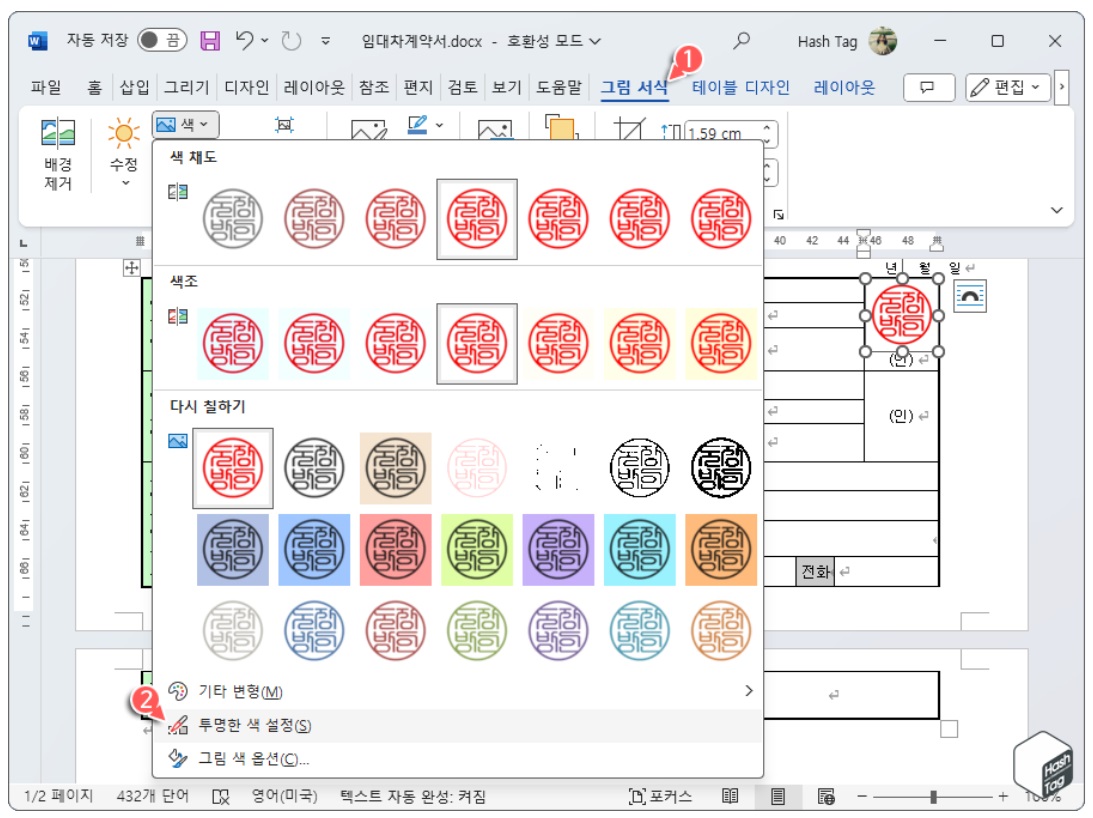Select the green dark recolor thumbnail

coord(477,550)
